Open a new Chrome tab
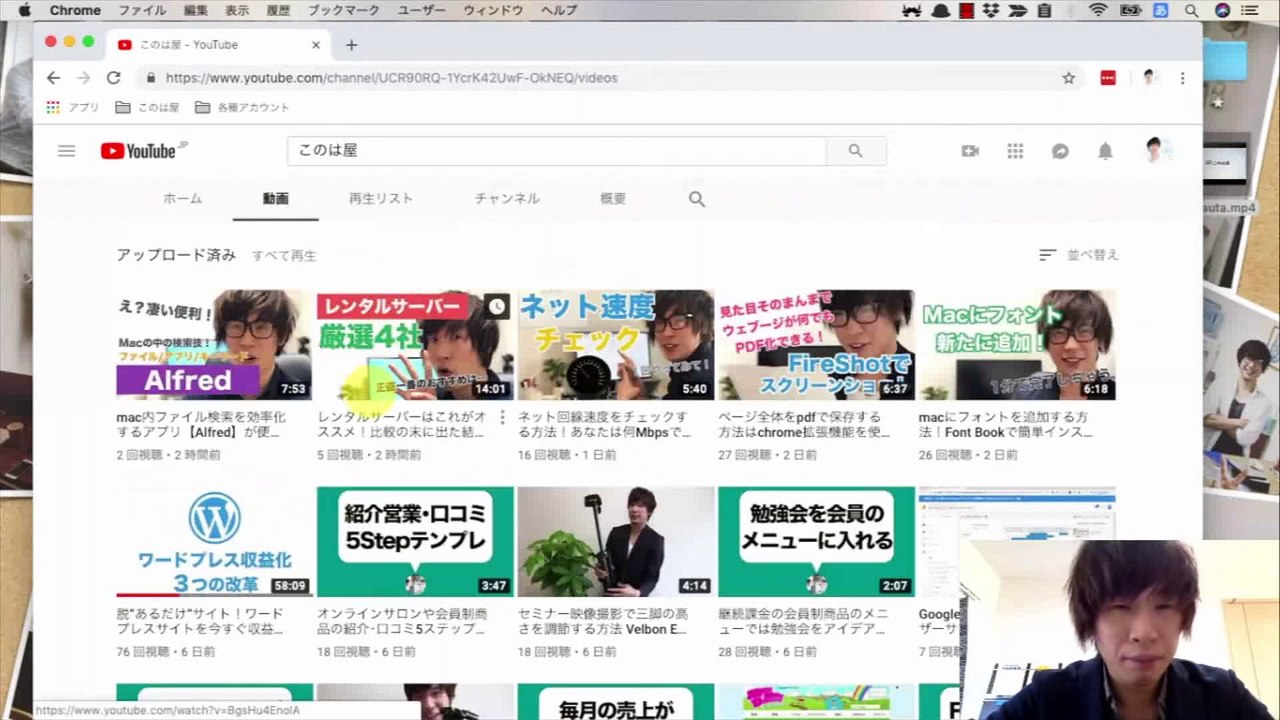 point(351,45)
